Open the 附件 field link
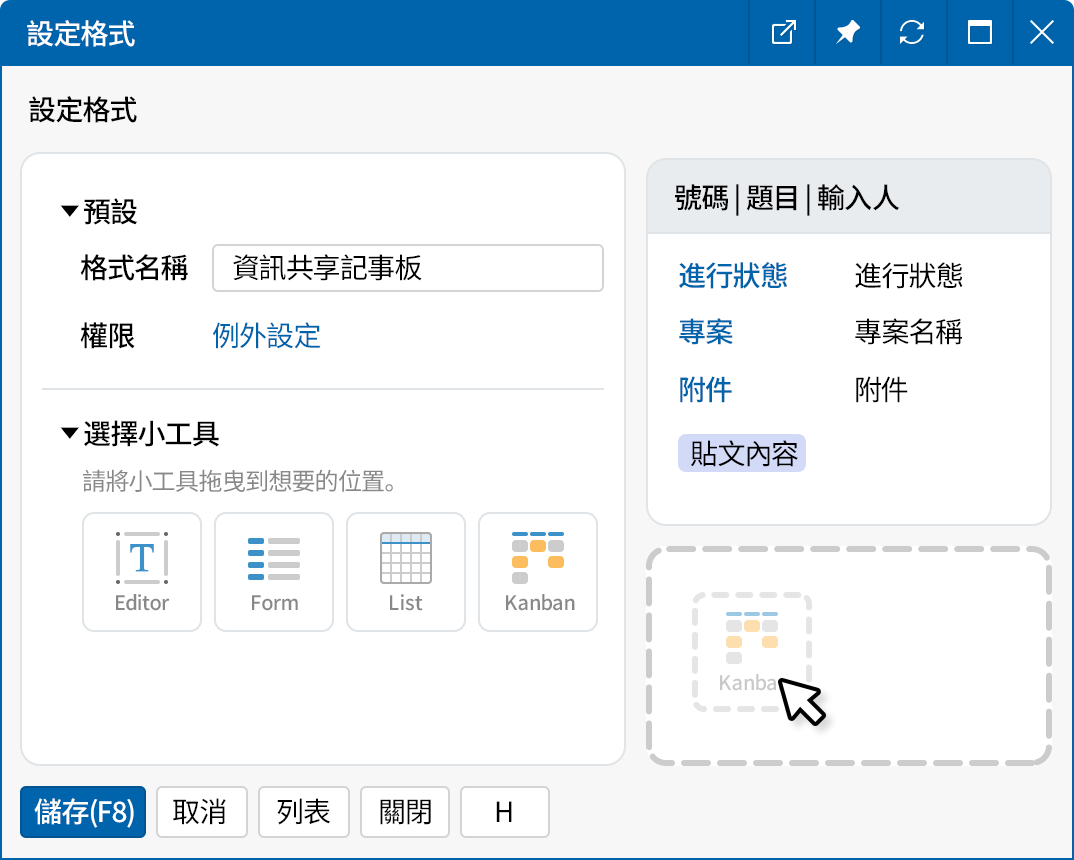This screenshot has width=1074, height=860. coord(705,390)
